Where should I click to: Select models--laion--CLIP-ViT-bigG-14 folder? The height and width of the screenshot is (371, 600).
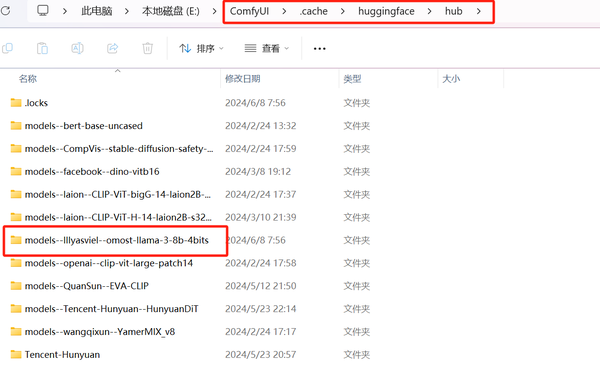(117, 195)
